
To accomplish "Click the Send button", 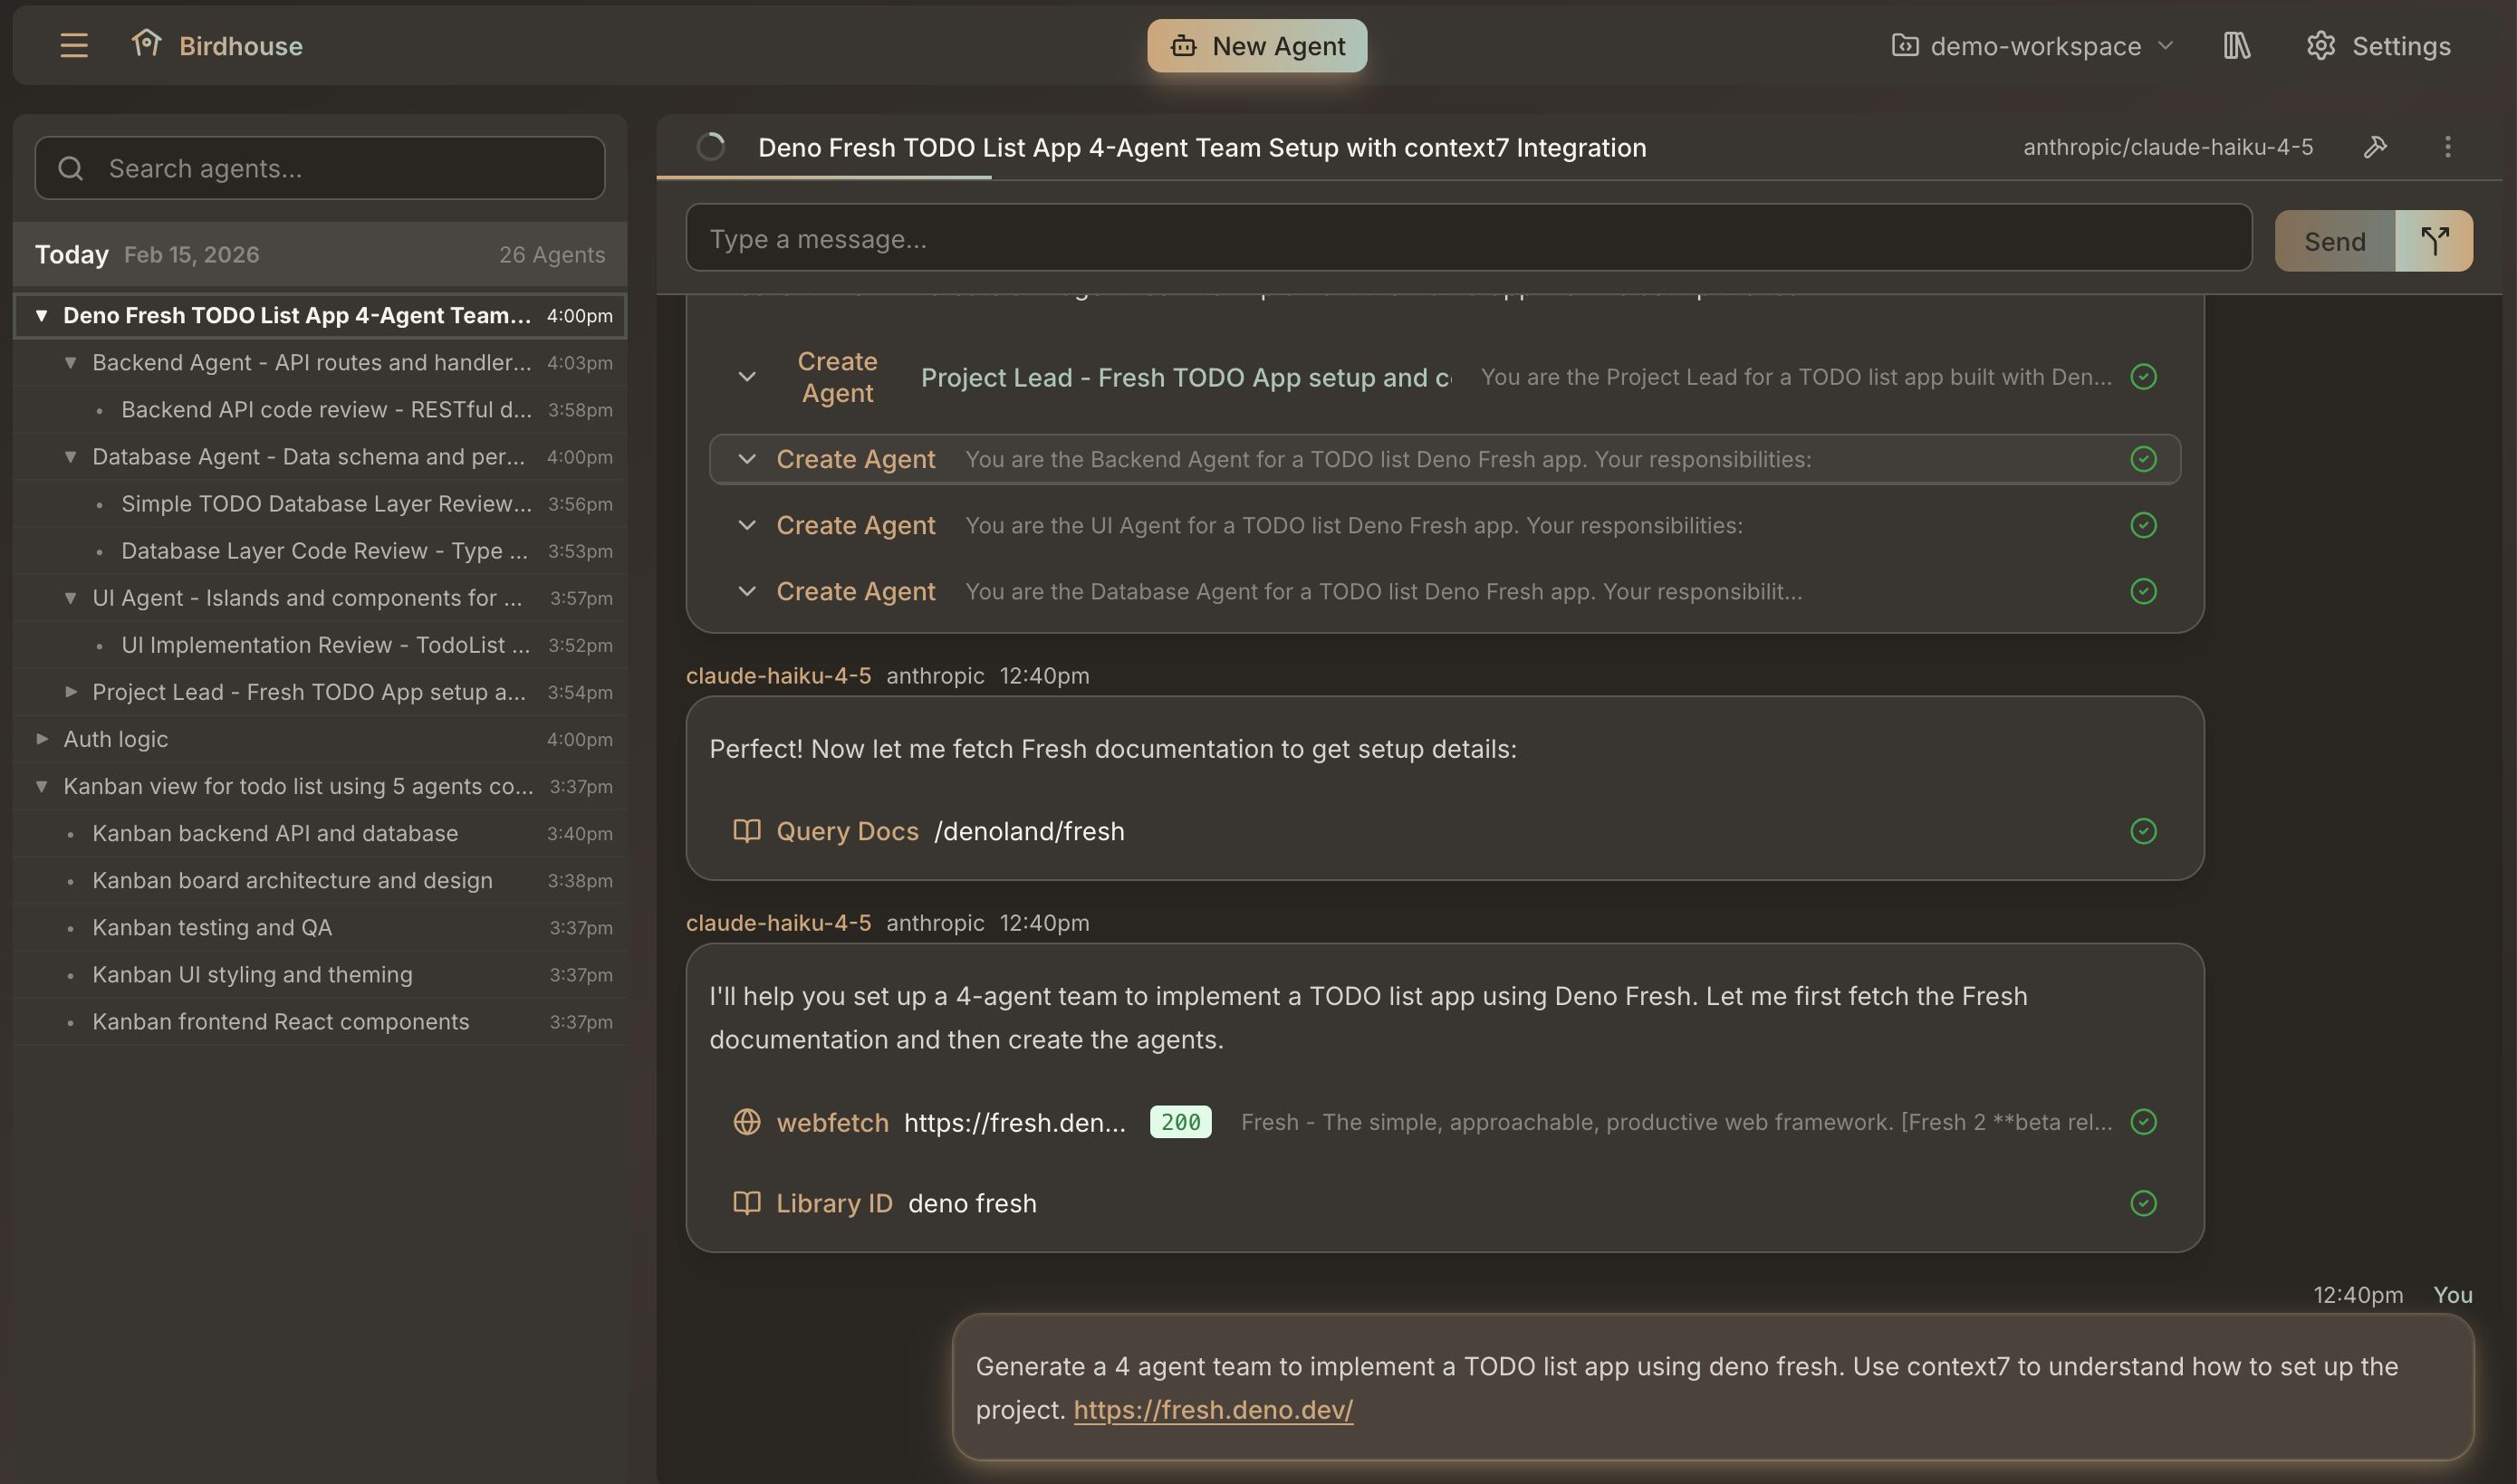I will (x=2333, y=239).
